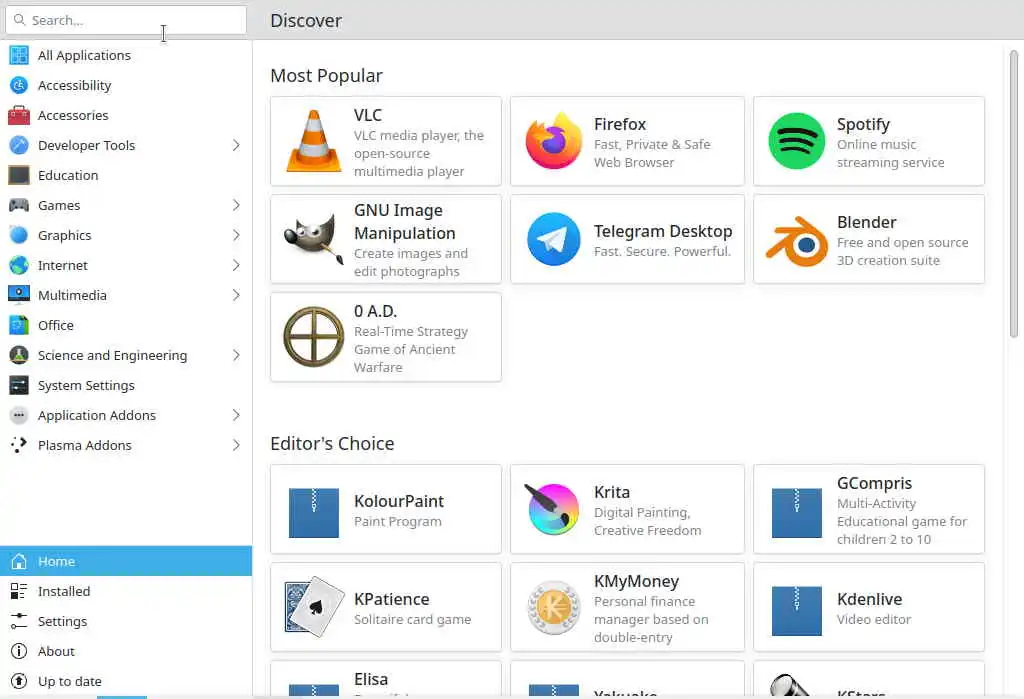The image size is (1024, 699).
Task: Click the GCompris title text
Action: [874, 483]
